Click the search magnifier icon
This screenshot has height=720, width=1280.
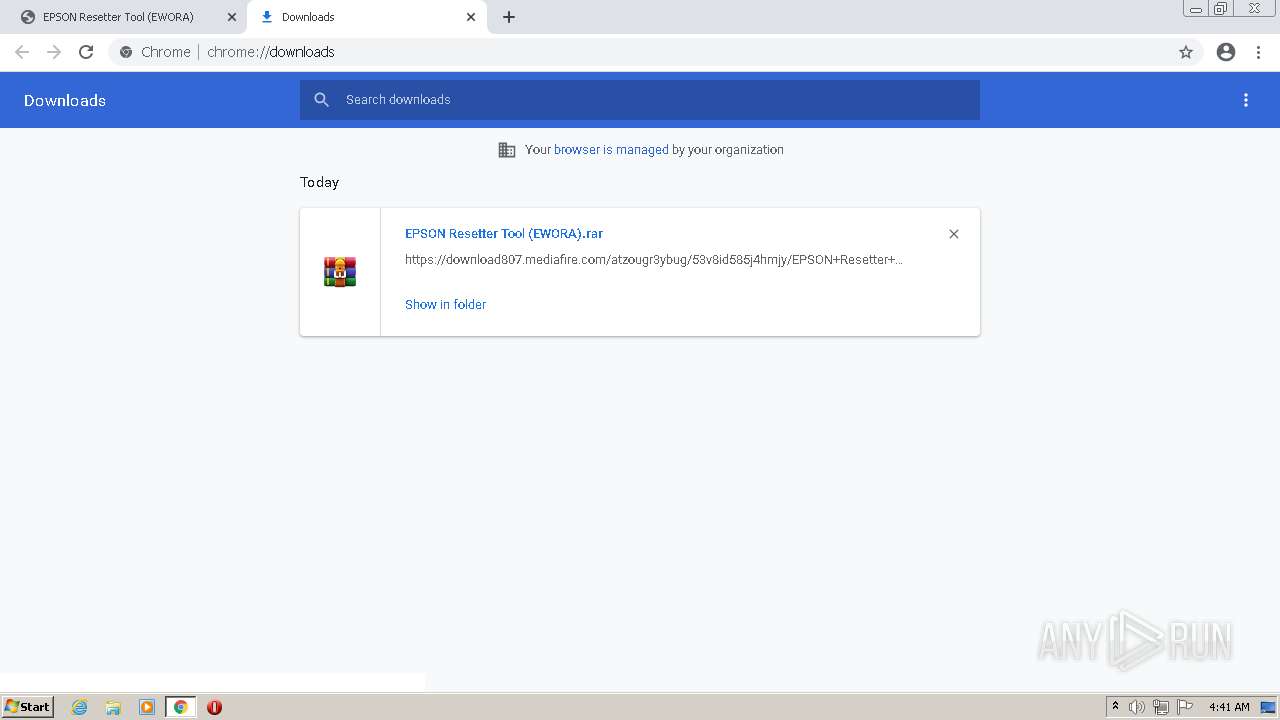click(321, 100)
